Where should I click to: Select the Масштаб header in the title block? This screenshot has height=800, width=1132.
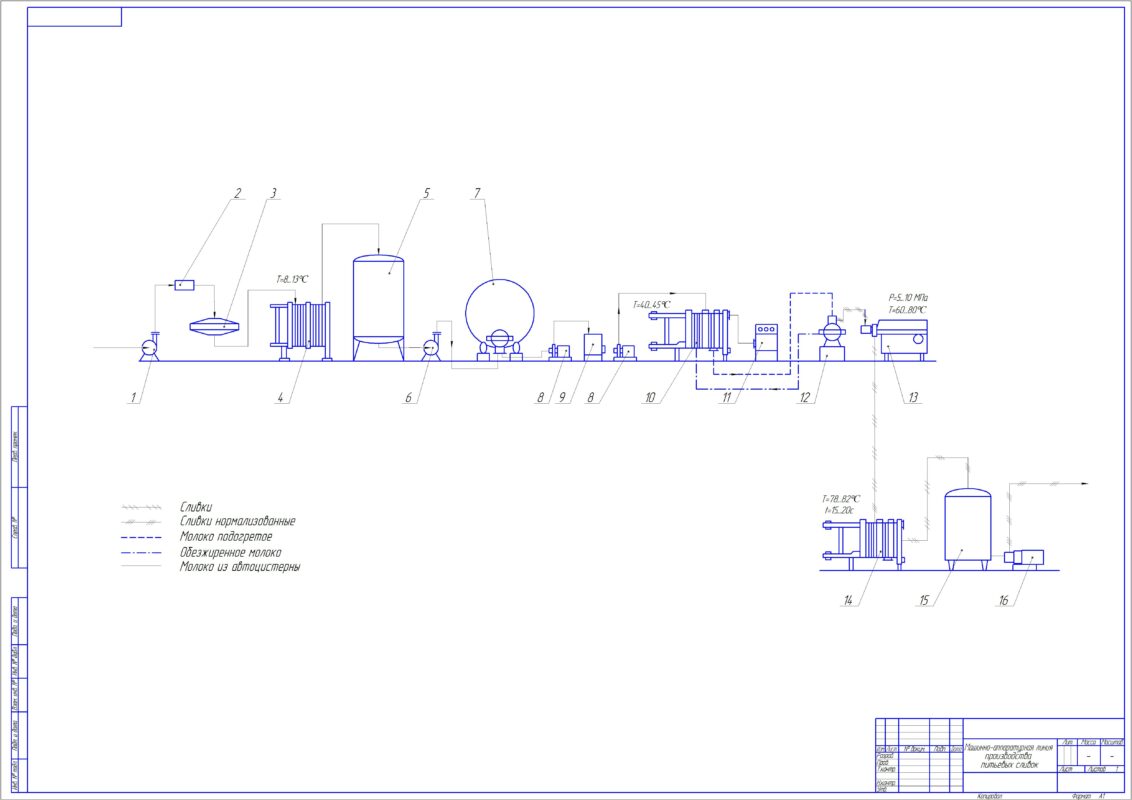[1112, 742]
